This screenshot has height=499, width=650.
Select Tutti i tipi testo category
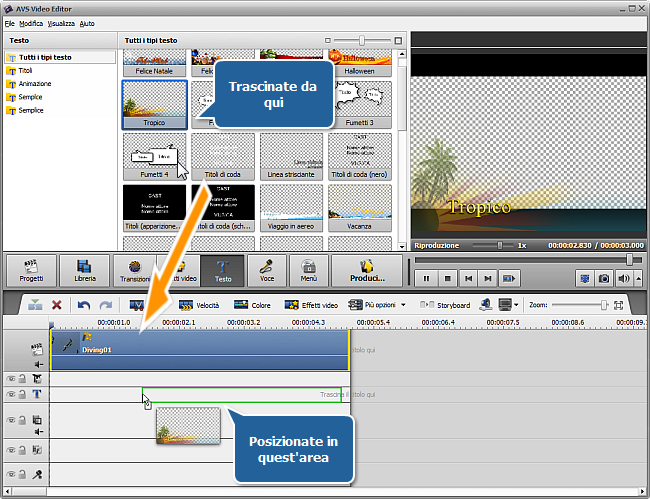(60, 57)
